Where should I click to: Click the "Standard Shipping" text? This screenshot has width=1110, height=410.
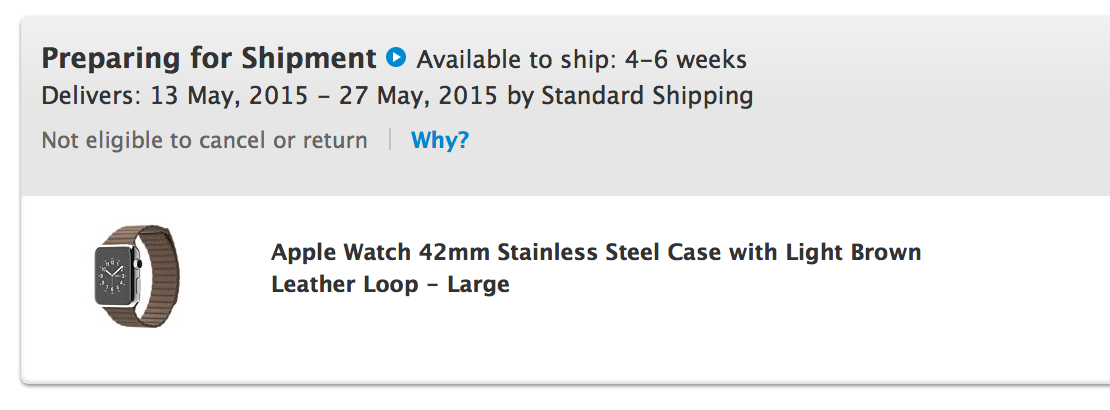click(x=647, y=97)
